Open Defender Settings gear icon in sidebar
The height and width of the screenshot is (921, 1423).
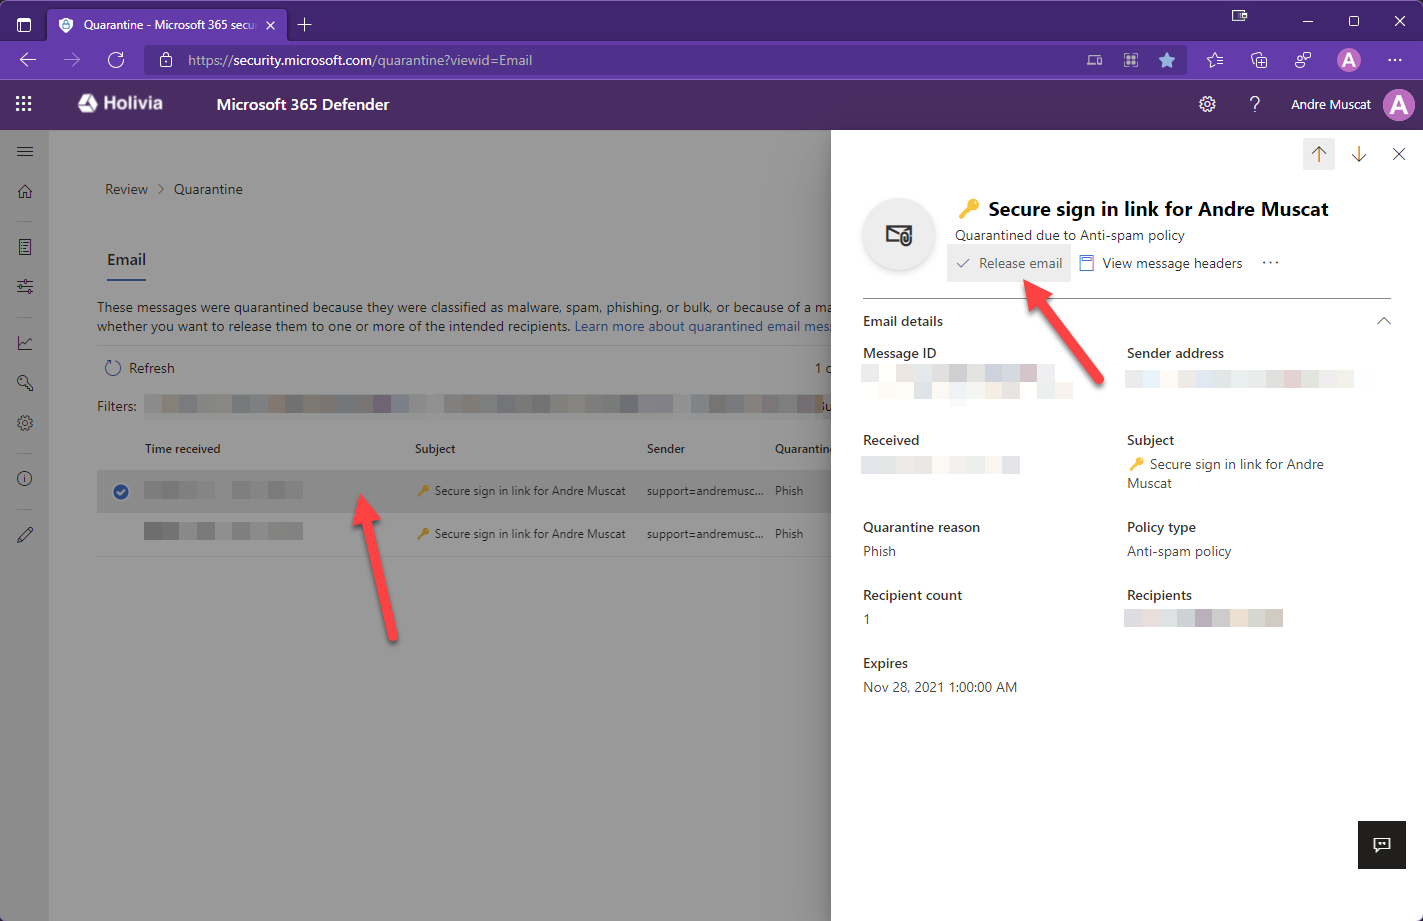coord(24,422)
